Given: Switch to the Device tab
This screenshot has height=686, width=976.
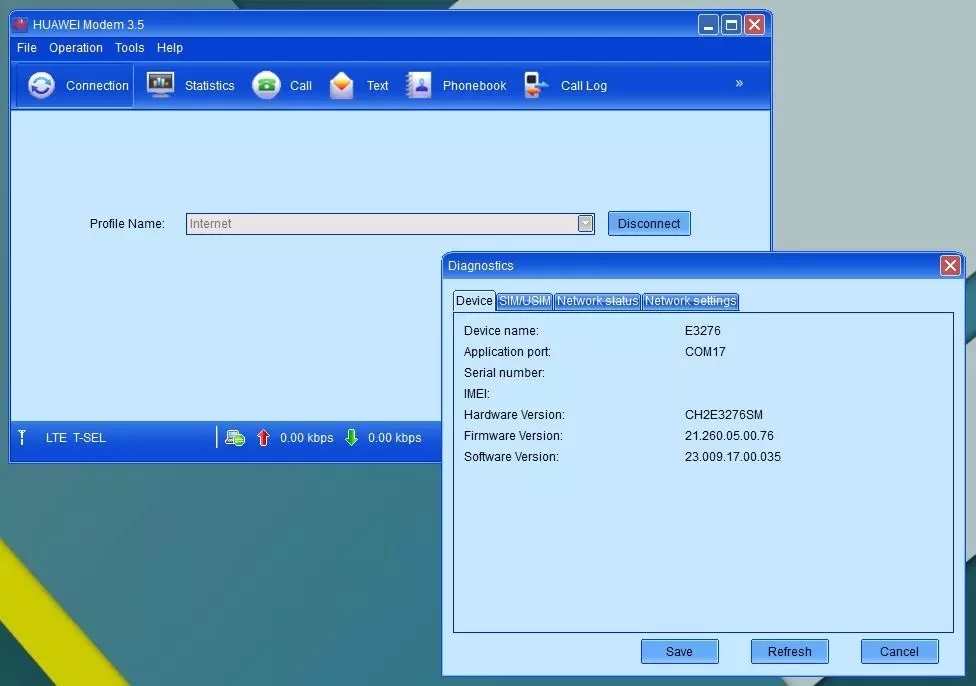Looking at the screenshot, I should click(474, 301).
